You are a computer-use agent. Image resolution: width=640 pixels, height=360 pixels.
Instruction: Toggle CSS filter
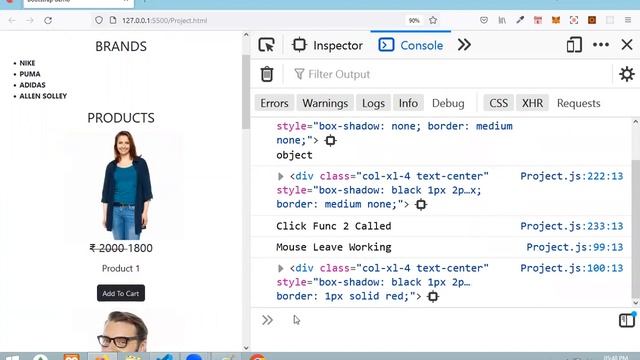498,103
